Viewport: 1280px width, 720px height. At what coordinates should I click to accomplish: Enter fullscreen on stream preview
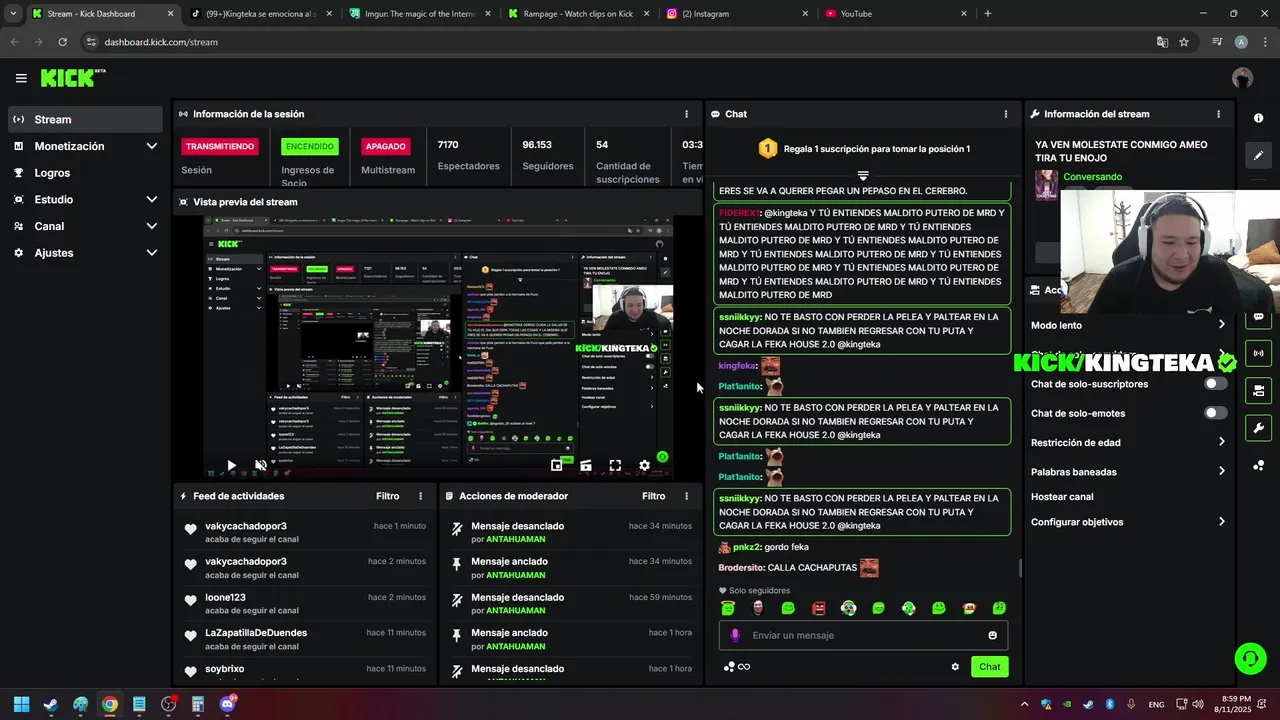(615, 465)
